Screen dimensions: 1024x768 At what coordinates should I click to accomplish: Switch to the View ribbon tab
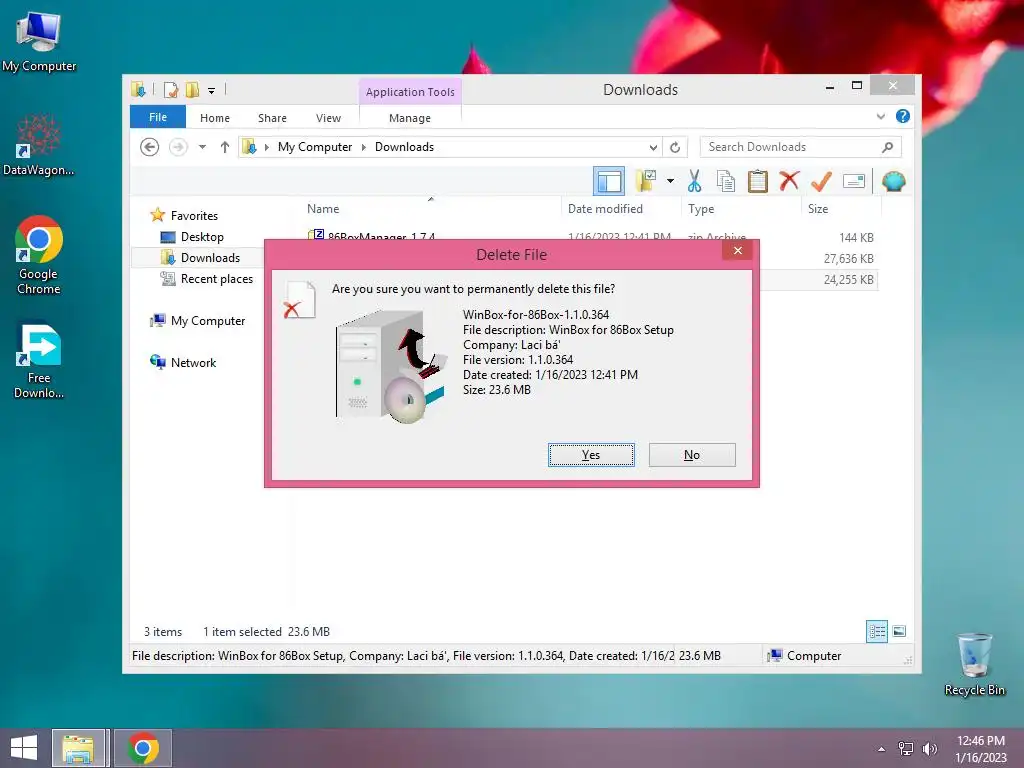pos(328,118)
